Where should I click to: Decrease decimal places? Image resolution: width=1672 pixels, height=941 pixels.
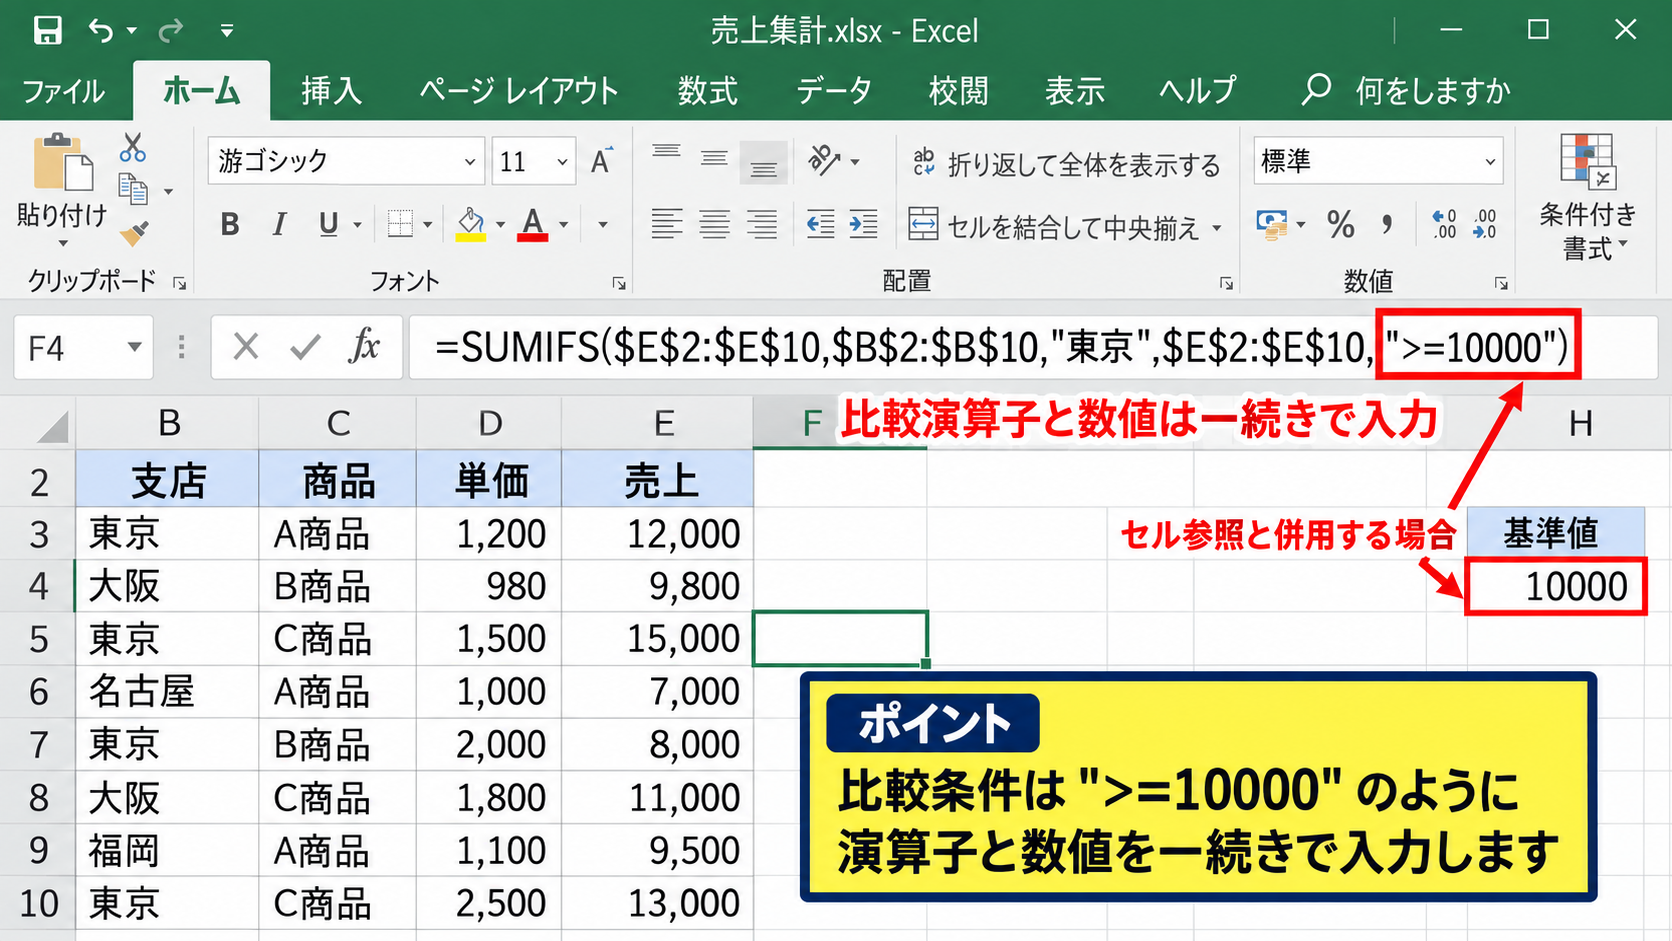click(x=1485, y=224)
